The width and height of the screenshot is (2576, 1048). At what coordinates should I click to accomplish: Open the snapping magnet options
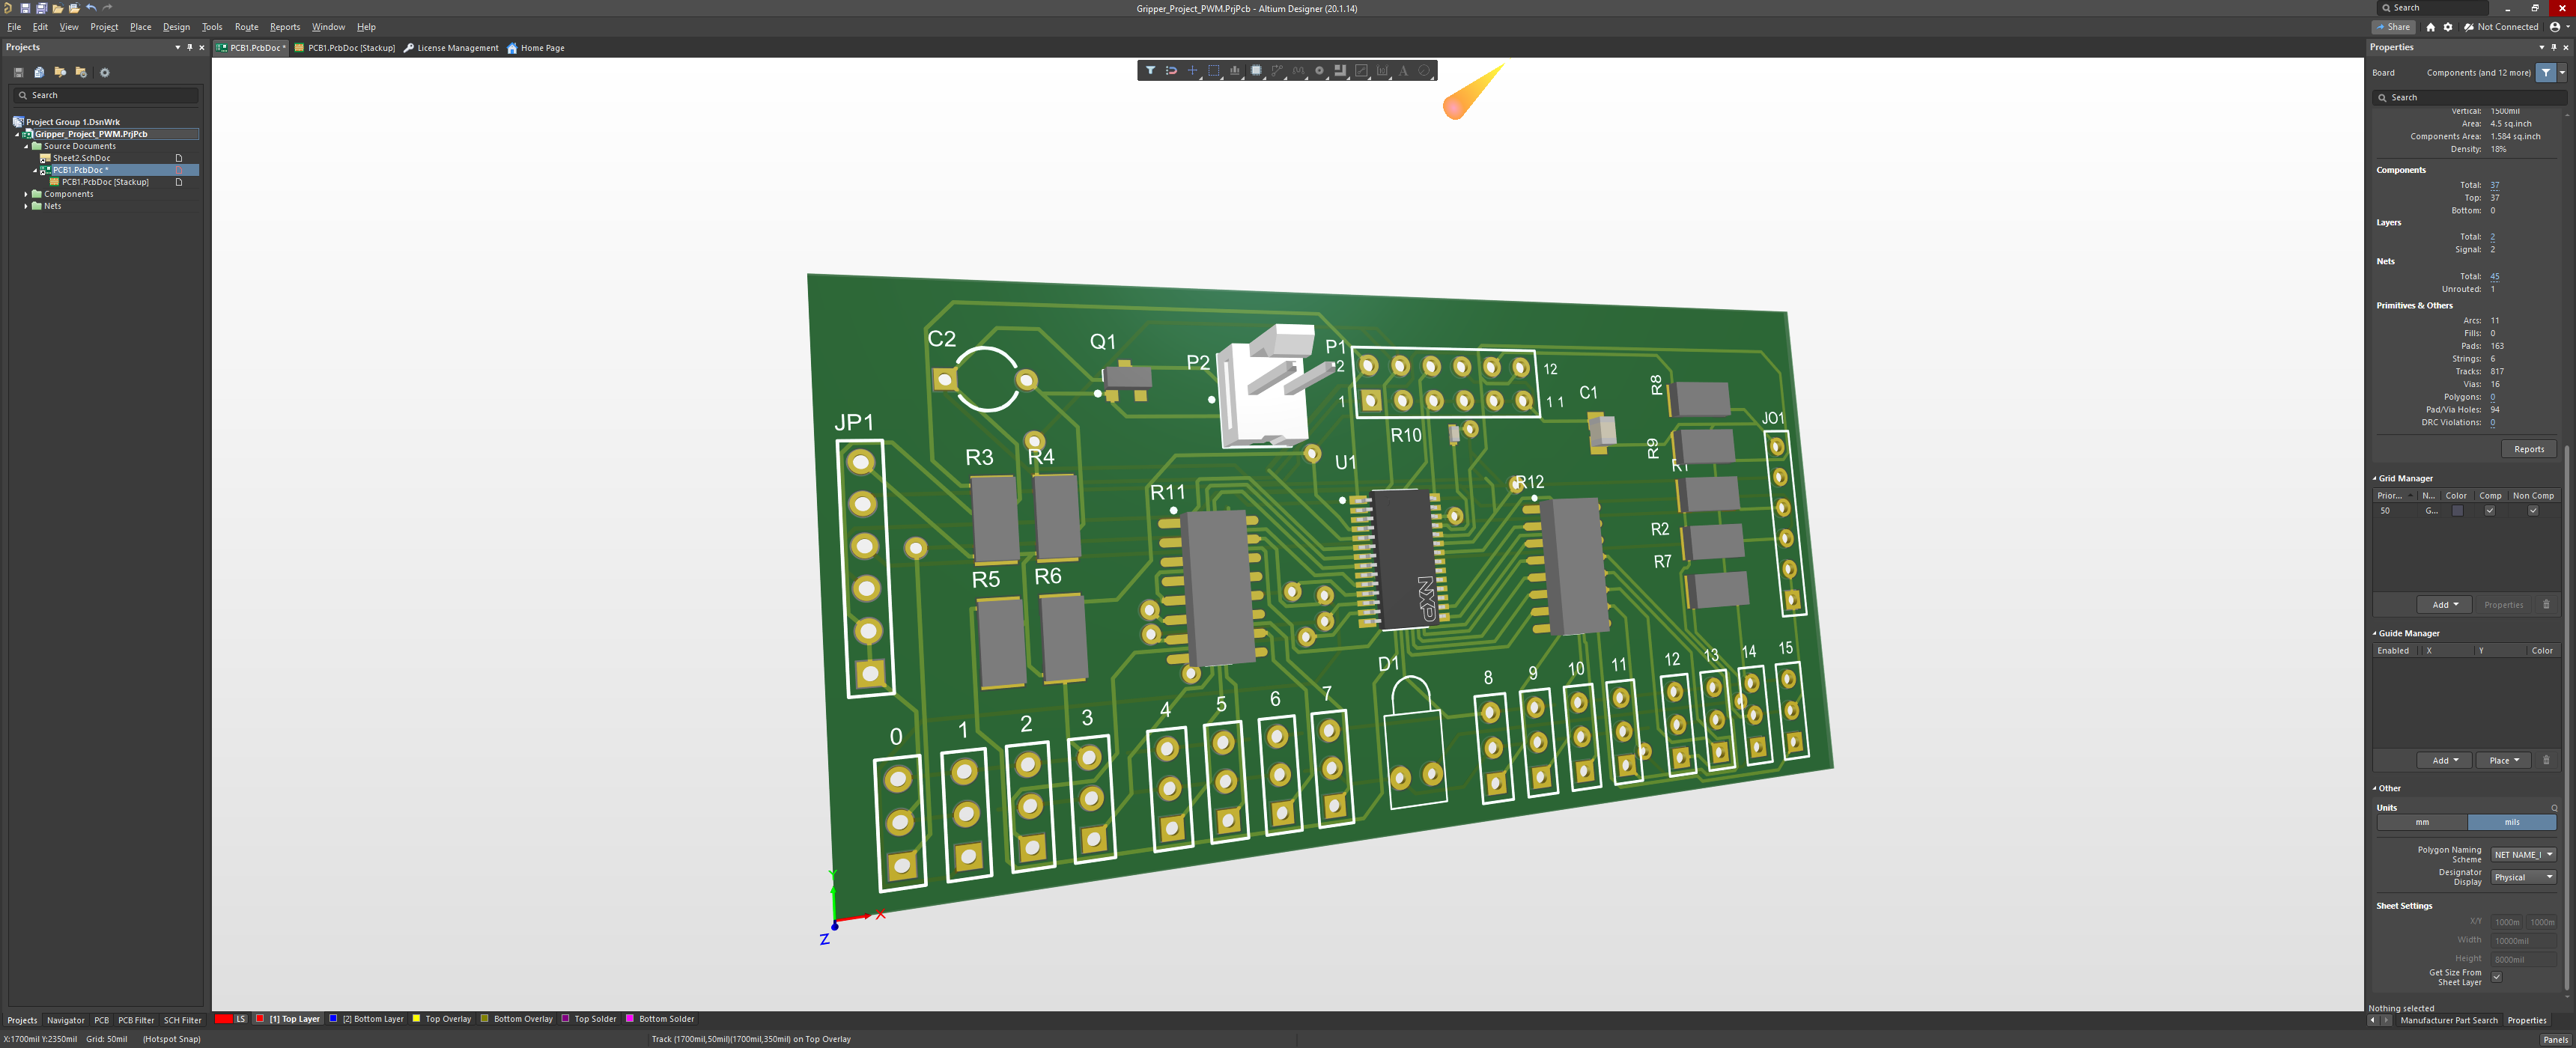pos(1171,70)
